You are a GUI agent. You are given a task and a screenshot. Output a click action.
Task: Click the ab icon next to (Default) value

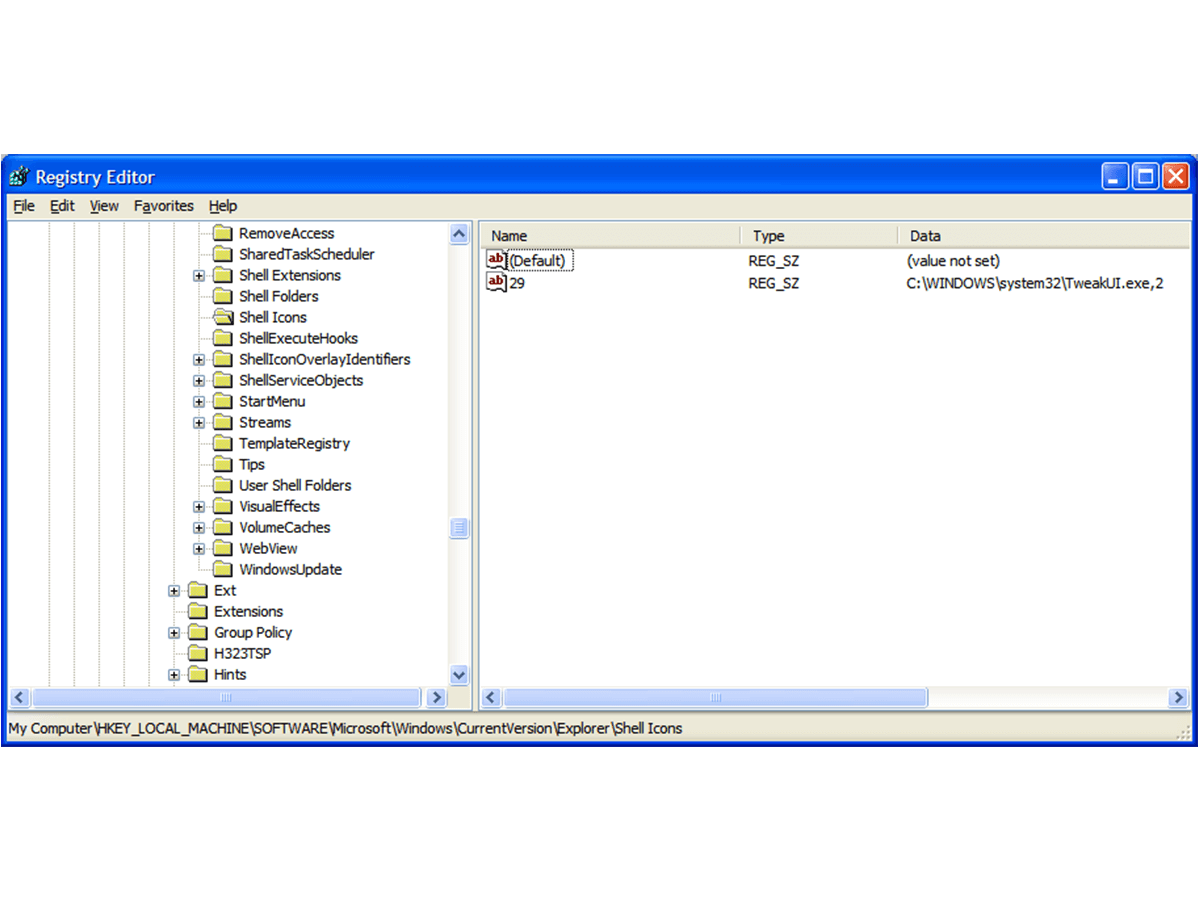(496, 259)
